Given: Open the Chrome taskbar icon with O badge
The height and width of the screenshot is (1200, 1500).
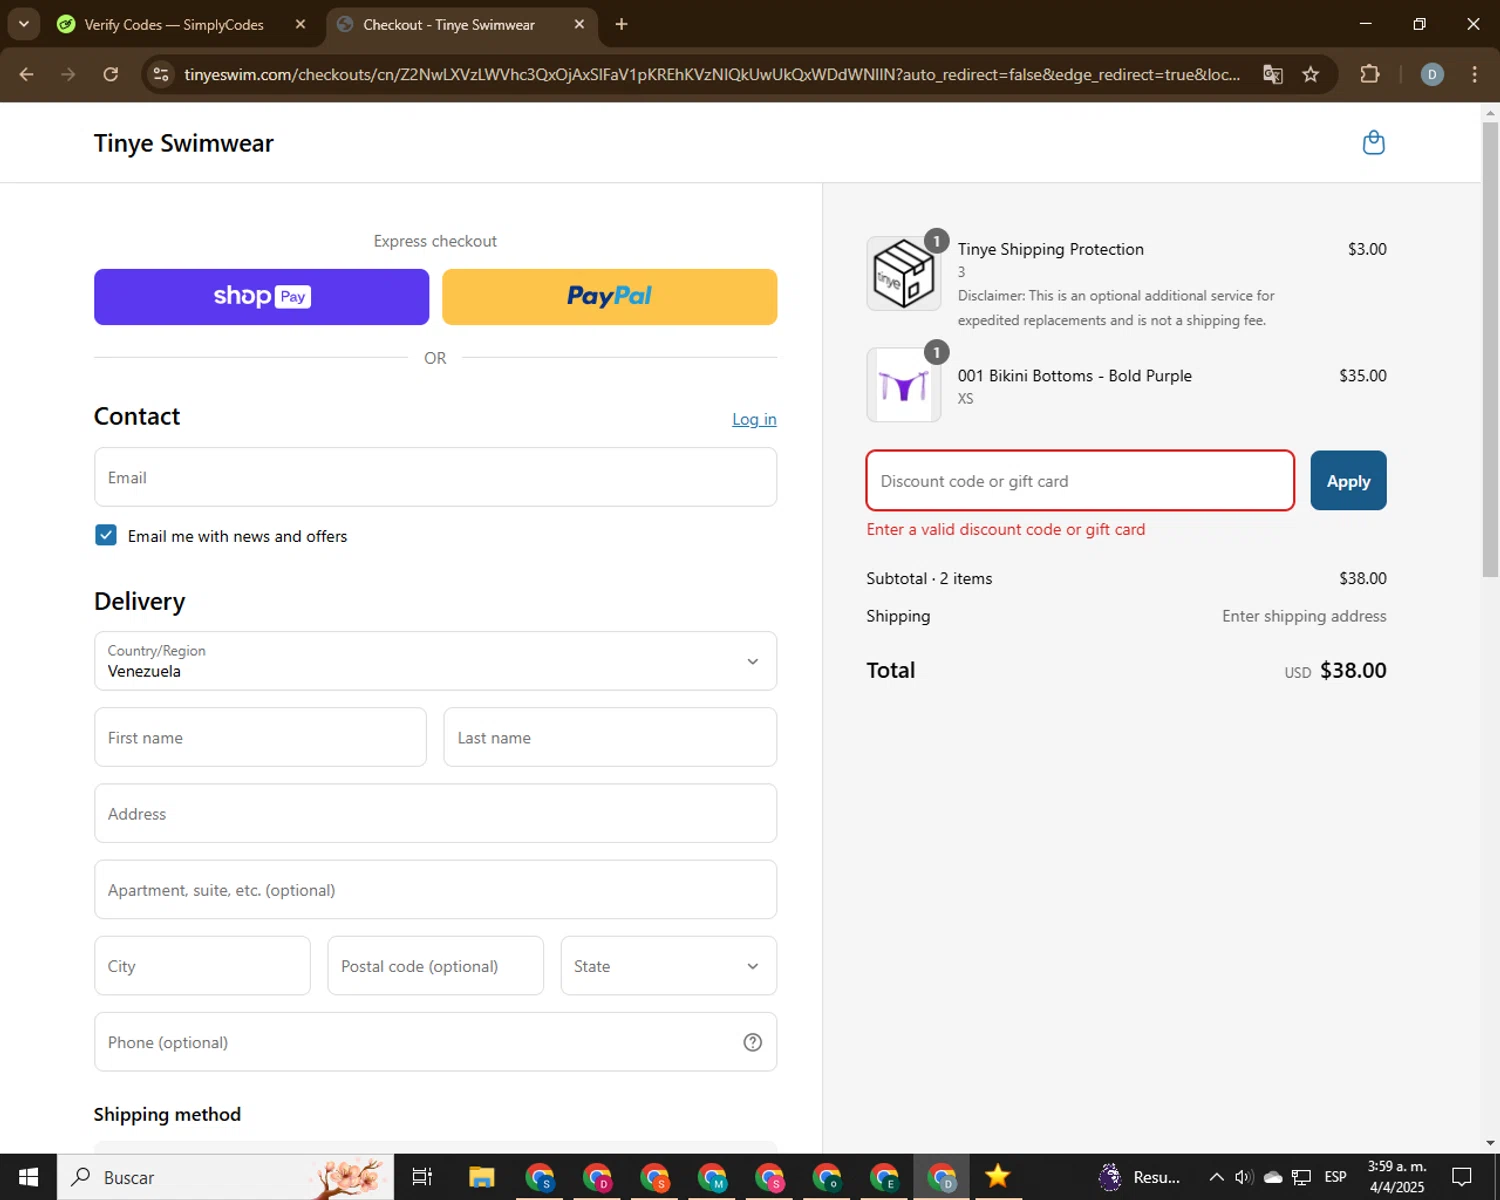Looking at the screenshot, I should tap(827, 1177).
